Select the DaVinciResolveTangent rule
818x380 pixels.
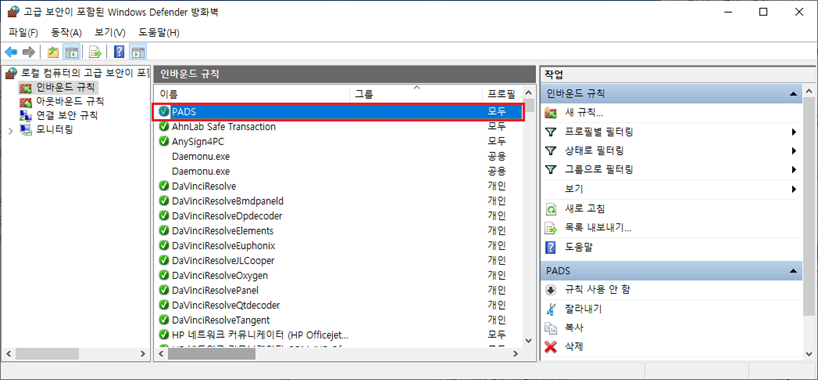coord(338,319)
